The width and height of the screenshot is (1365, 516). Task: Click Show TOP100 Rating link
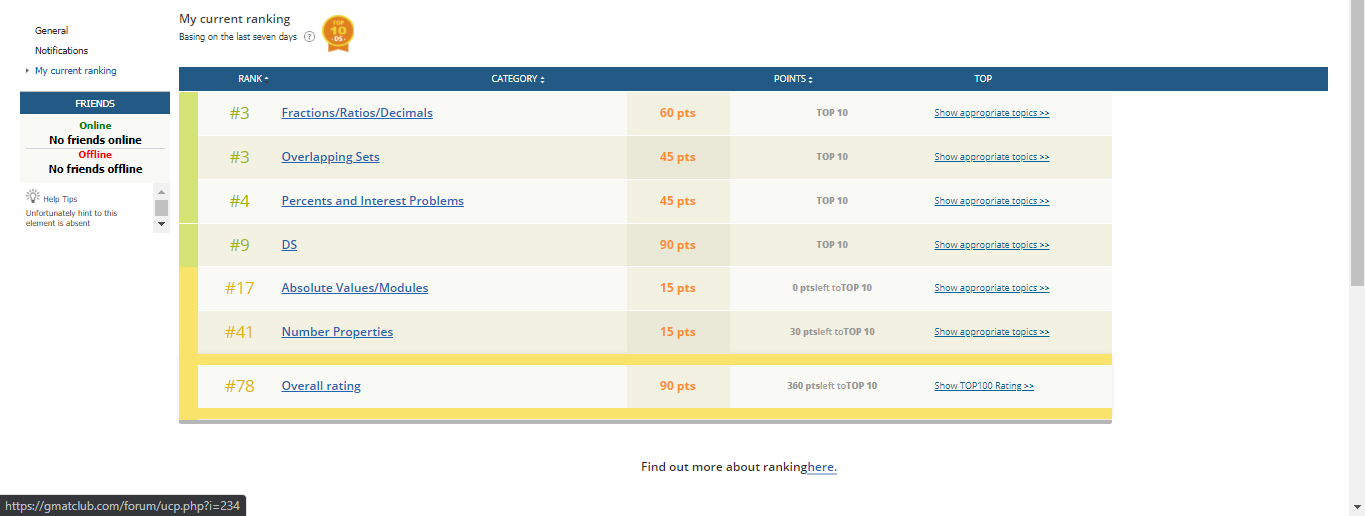pos(984,386)
